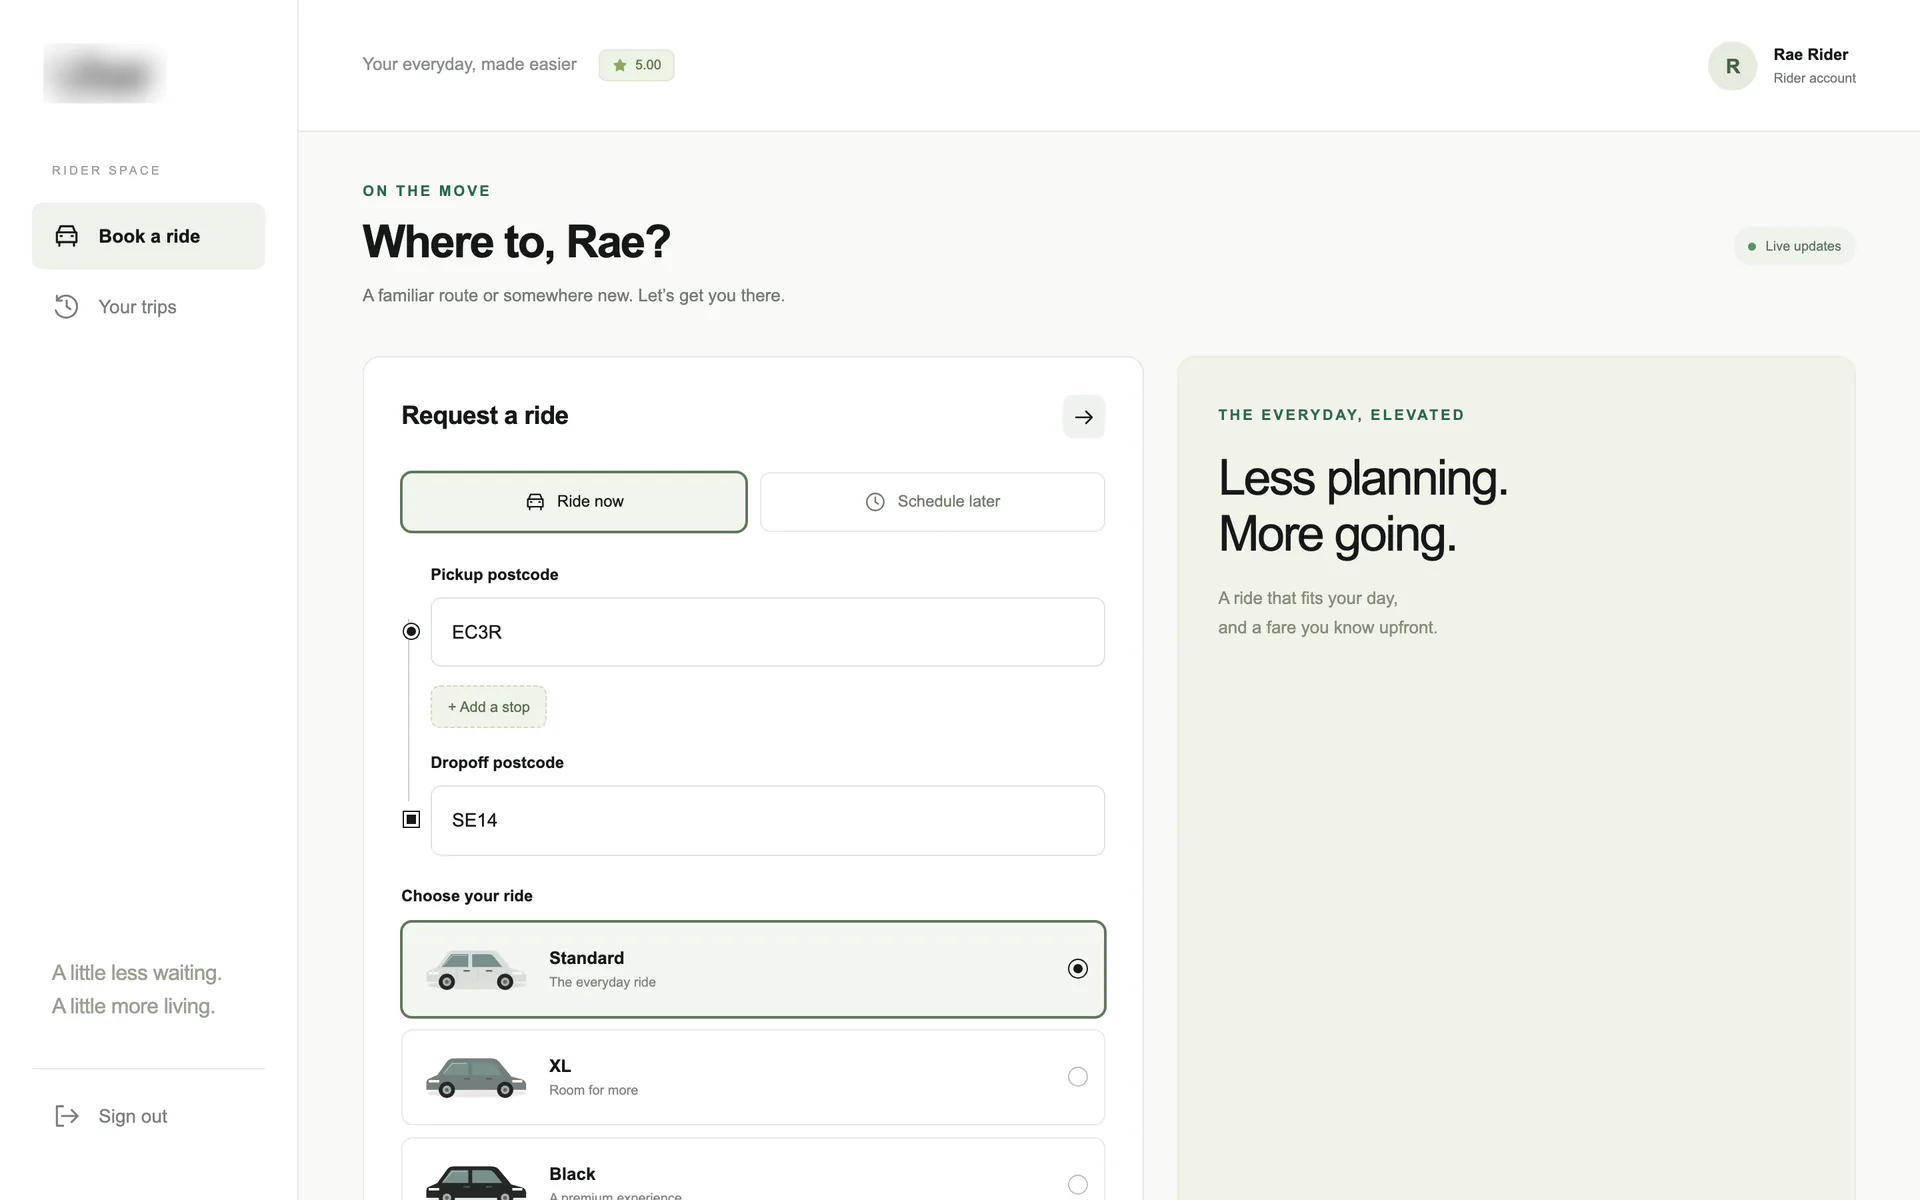Image resolution: width=1920 pixels, height=1200 pixels.
Task: Click the clock icon in Schedule later
Action: coord(875,502)
